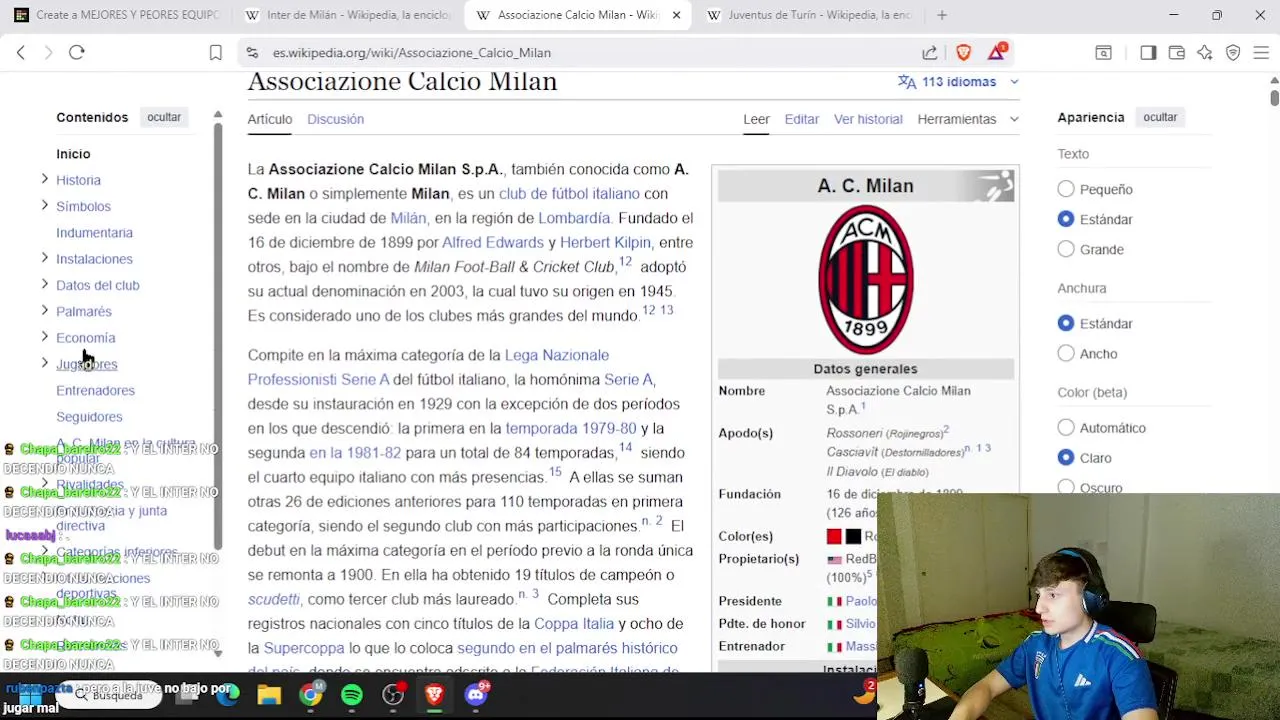The width and height of the screenshot is (1280, 720).
Task: Open Brave Rewards triangle icon
Action: click(997, 52)
